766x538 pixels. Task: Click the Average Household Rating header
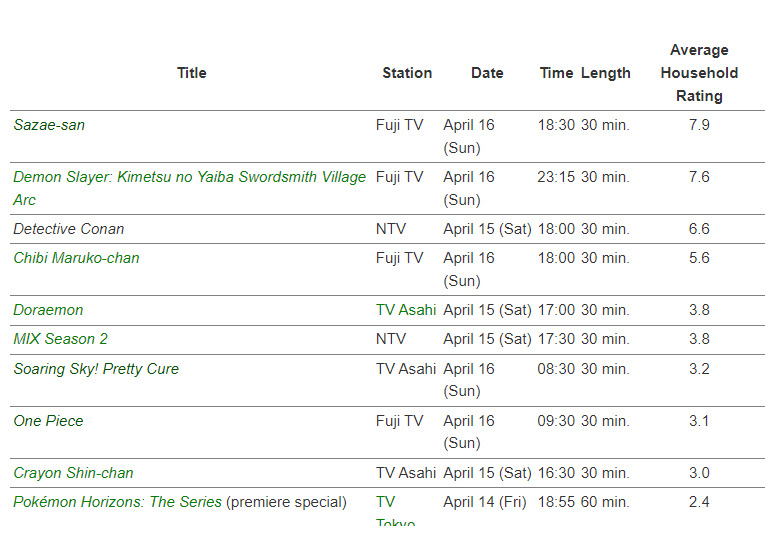(699, 73)
